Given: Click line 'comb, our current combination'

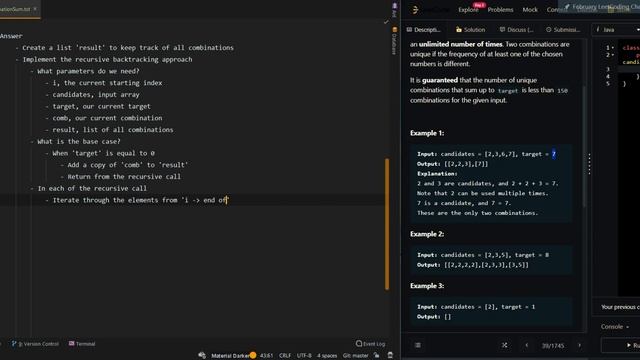Looking at the screenshot, I should tap(107, 118).
